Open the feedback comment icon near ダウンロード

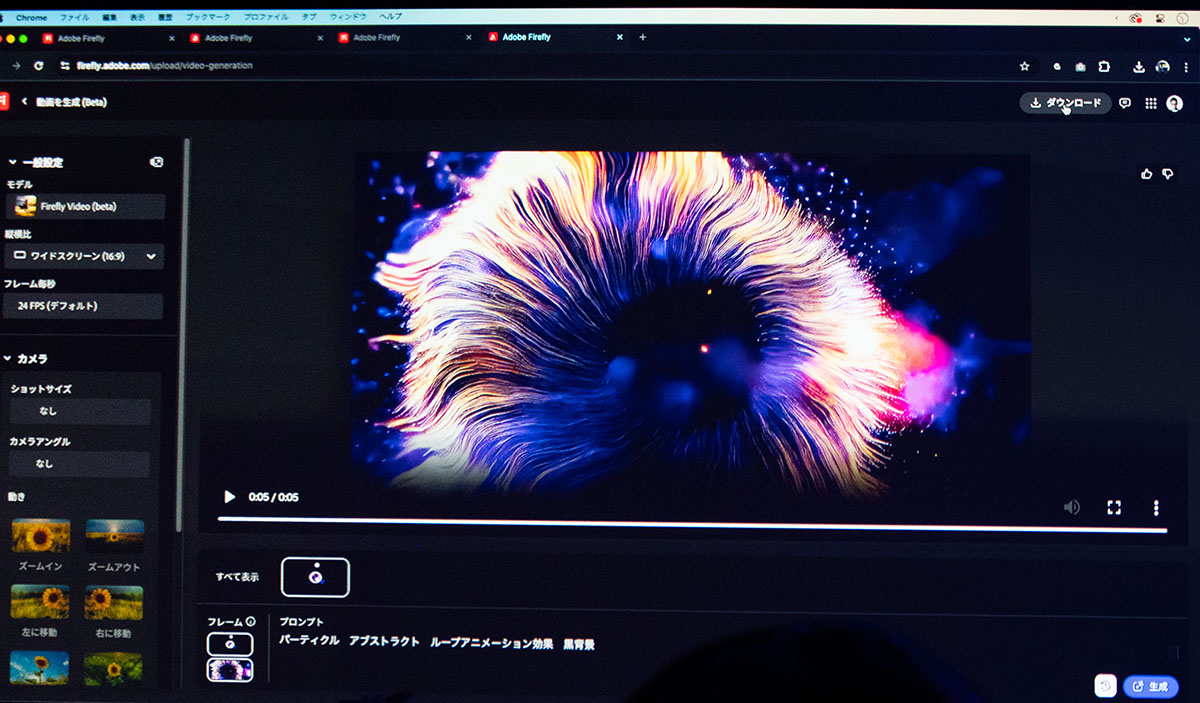(x=1125, y=103)
